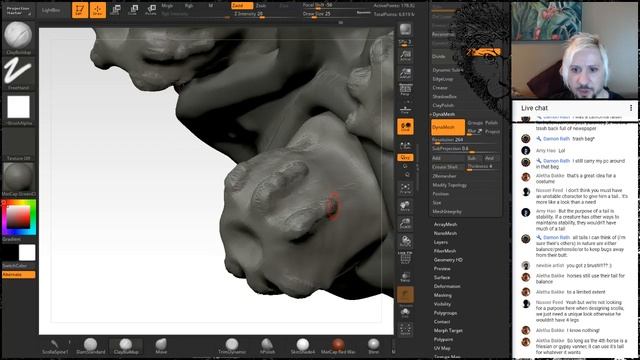Select the Move brush in bottom shelf
Viewport: 640px width, 360px height.
[x=161, y=346]
